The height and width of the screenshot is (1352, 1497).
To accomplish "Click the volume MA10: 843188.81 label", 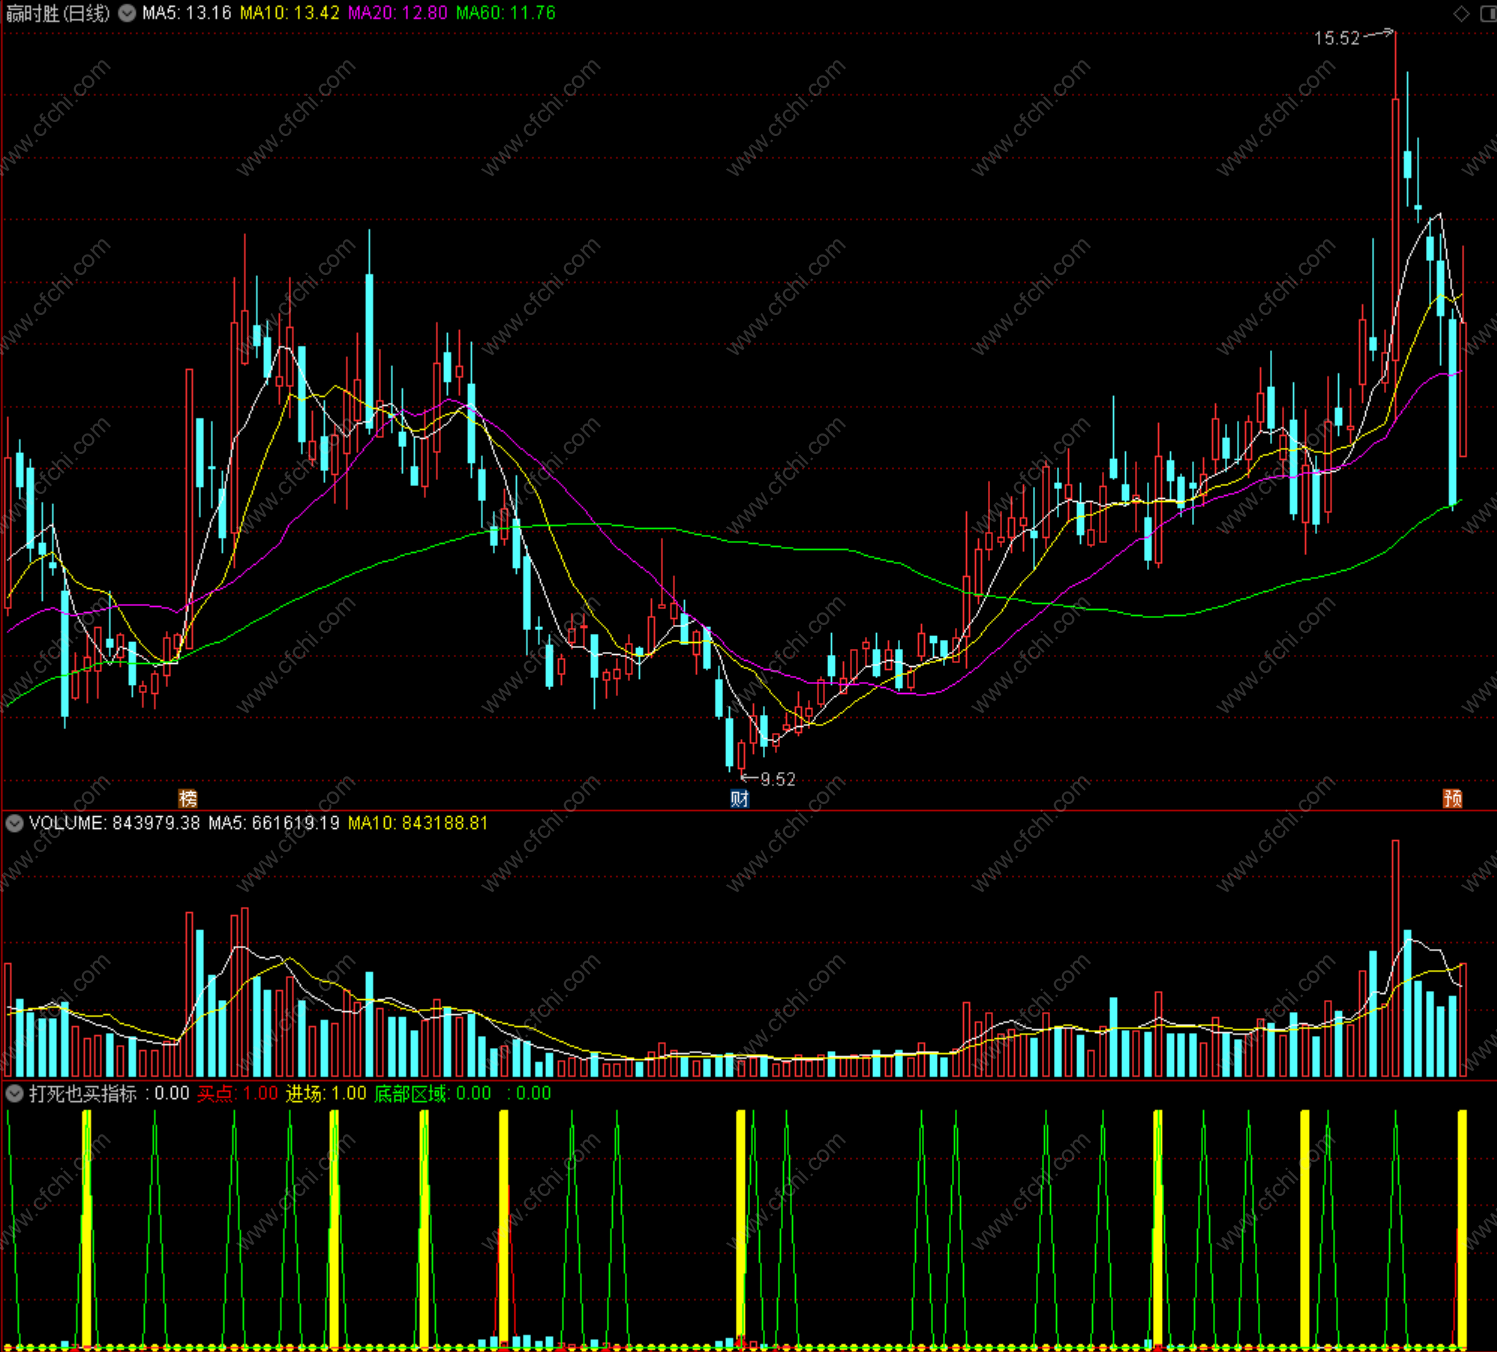I will [x=418, y=823].
